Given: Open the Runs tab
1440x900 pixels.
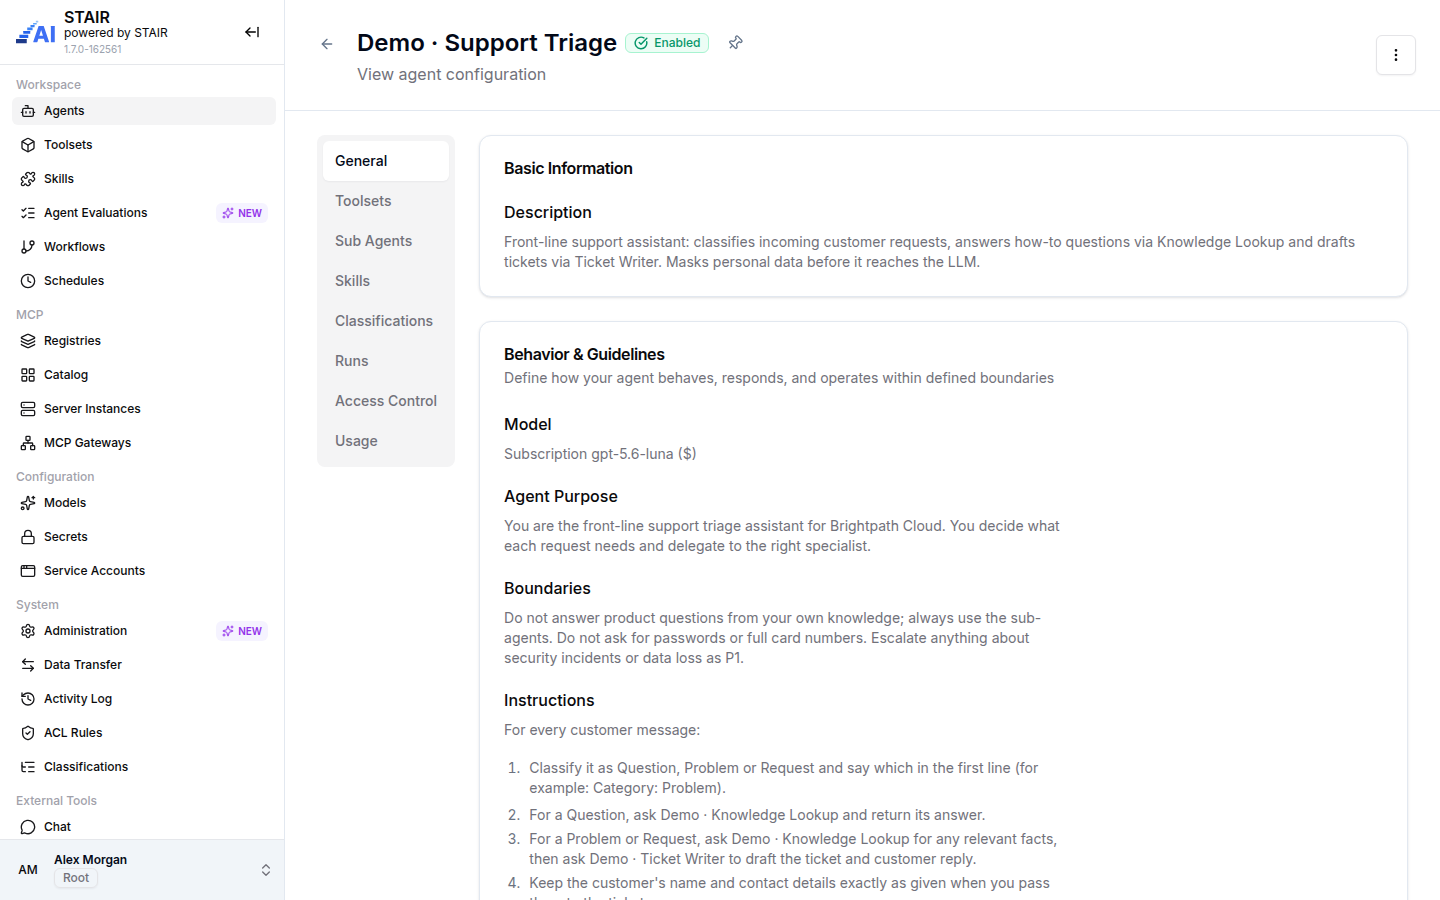Looking at the screenshot, I should click(386, 361).
